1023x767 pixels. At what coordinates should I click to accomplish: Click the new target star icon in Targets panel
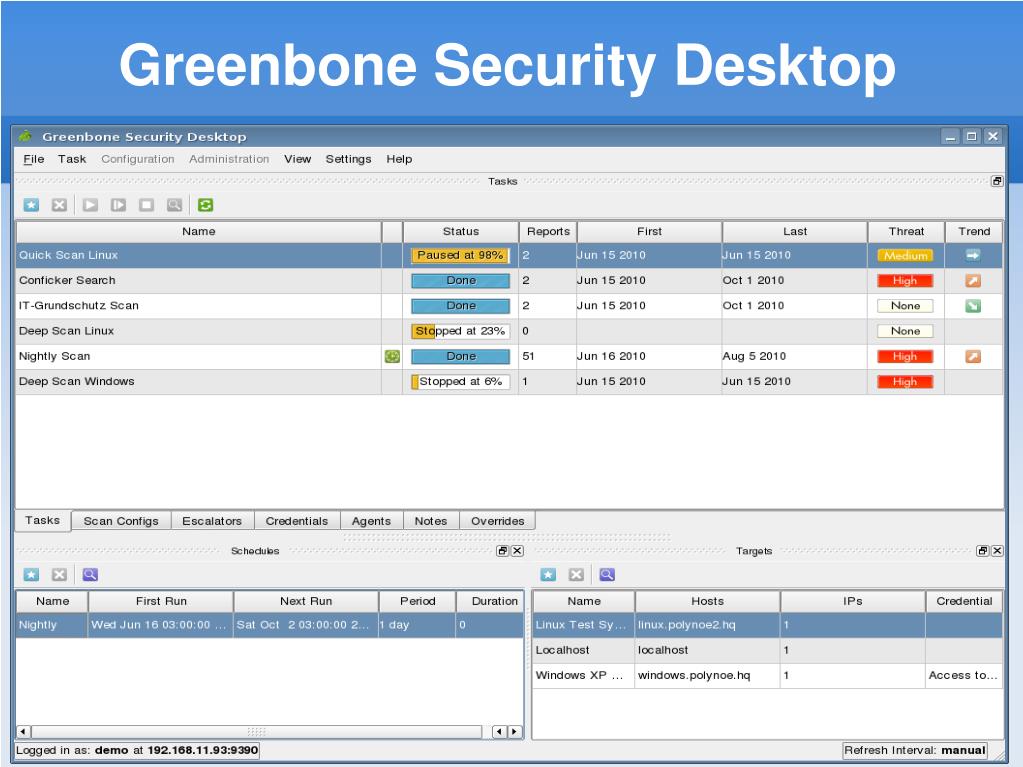click(x=548, y=575)
